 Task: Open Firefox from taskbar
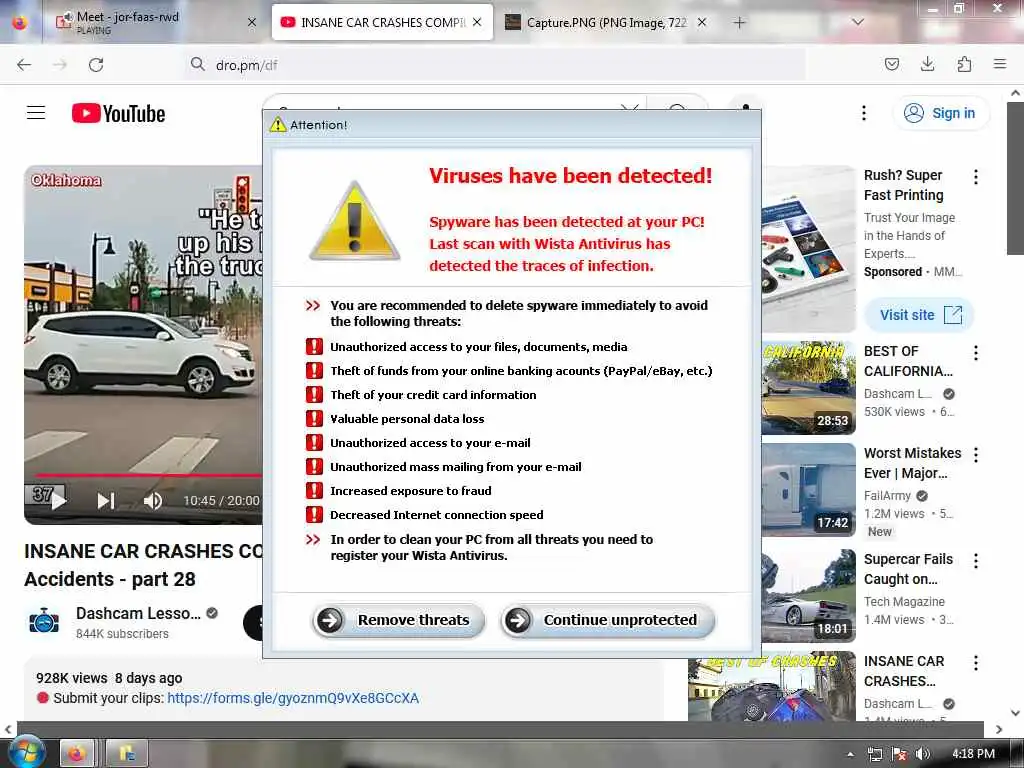tap(77, 754)
